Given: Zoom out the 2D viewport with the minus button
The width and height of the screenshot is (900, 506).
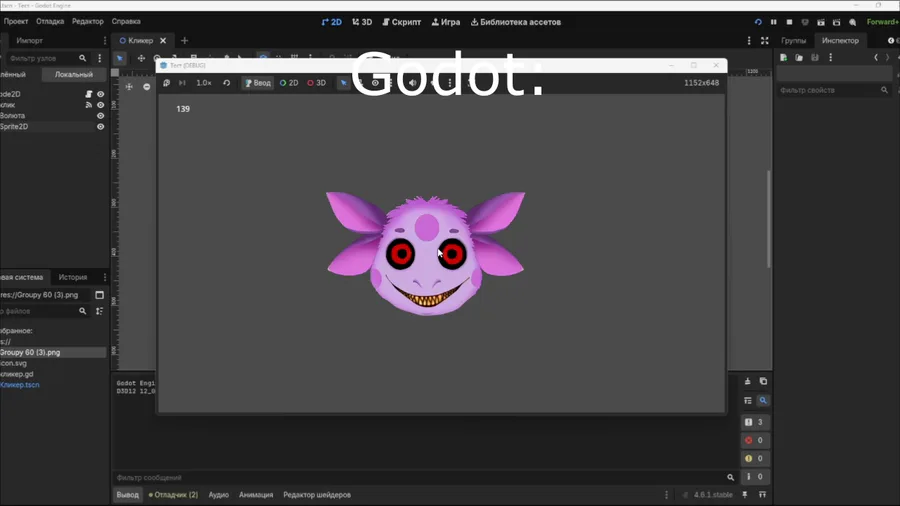Looking at the screenshot, I should 147,87.
